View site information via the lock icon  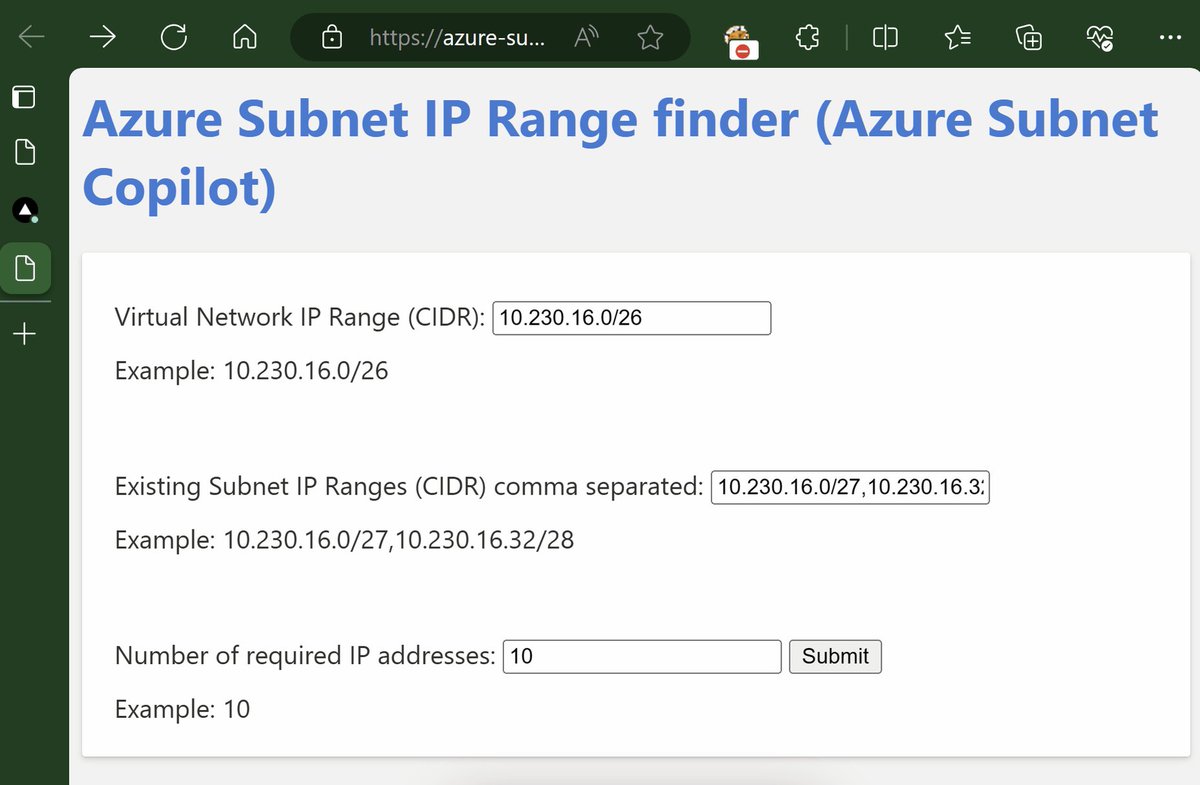331,38
